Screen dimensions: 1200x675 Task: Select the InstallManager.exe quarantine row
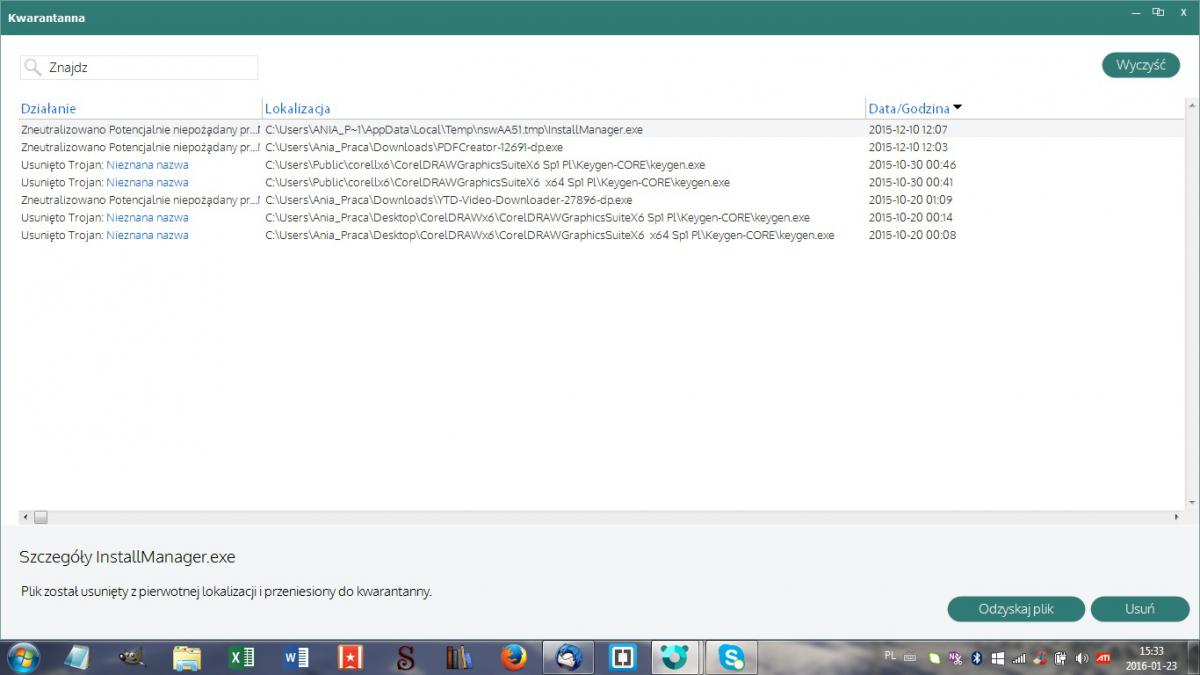(x=601, y=129)
